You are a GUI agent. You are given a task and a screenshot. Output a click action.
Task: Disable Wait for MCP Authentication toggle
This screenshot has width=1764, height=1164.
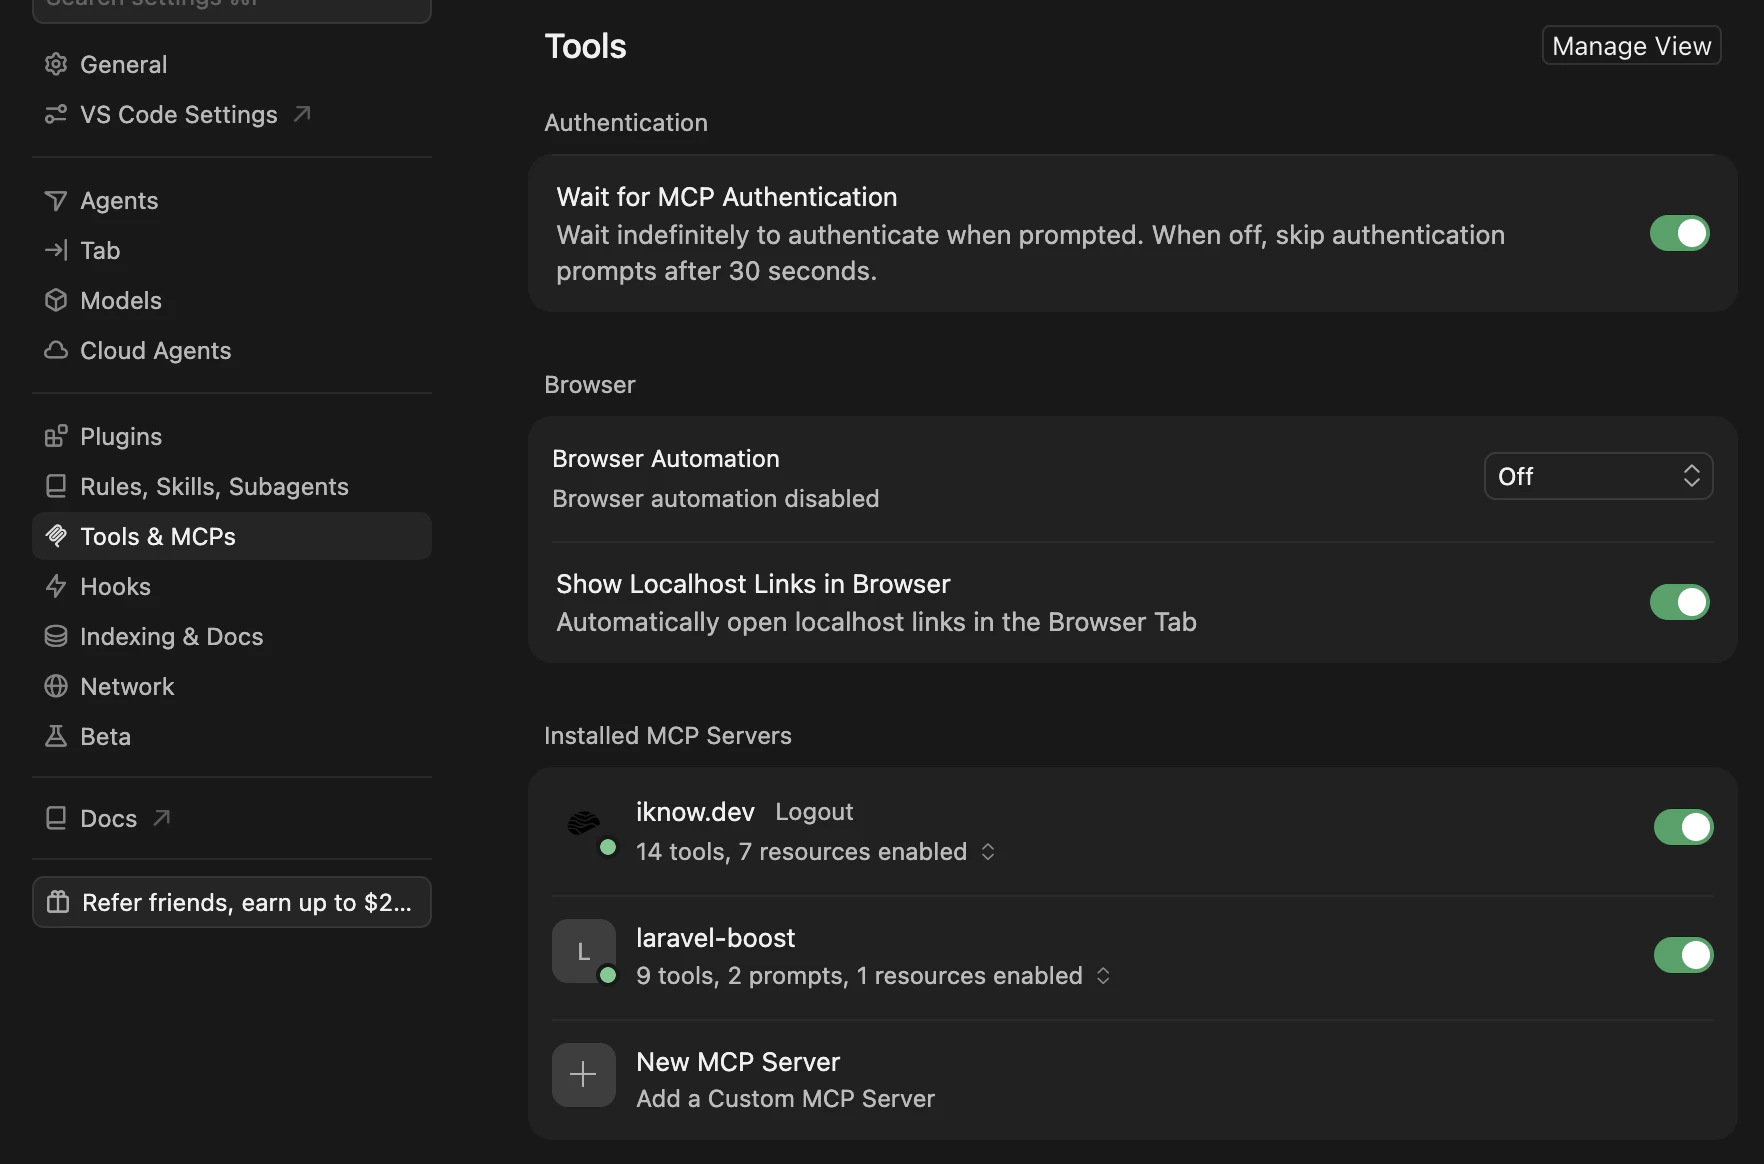pyautogui.click(x=1680, y=233)
